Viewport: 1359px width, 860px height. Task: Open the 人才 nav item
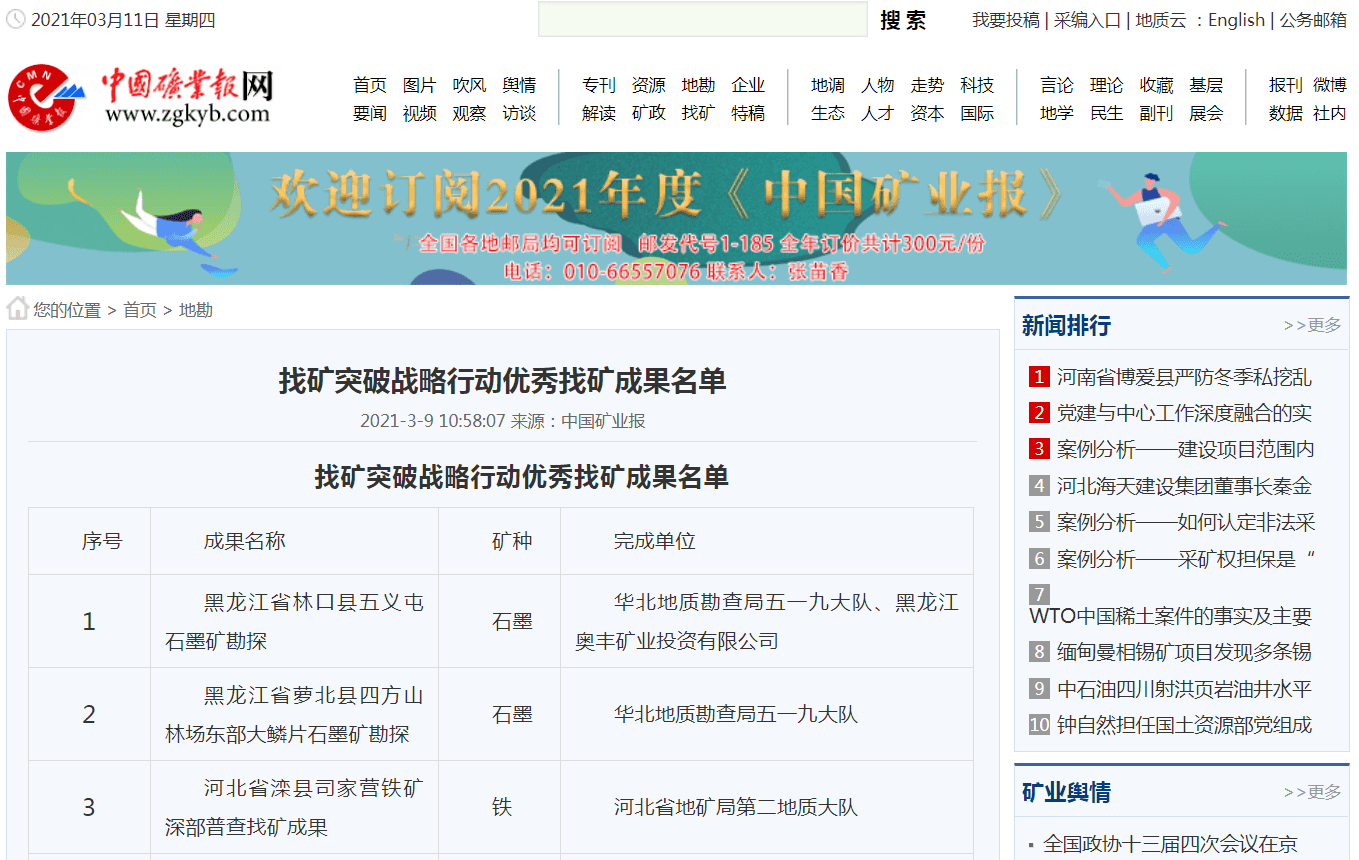(x=878, y=113)
